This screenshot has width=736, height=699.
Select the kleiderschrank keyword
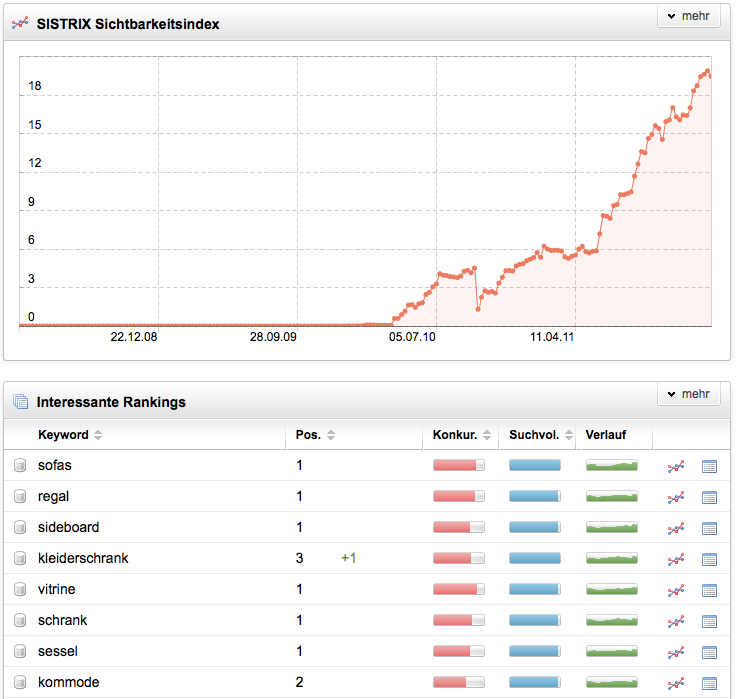(83, 558)
